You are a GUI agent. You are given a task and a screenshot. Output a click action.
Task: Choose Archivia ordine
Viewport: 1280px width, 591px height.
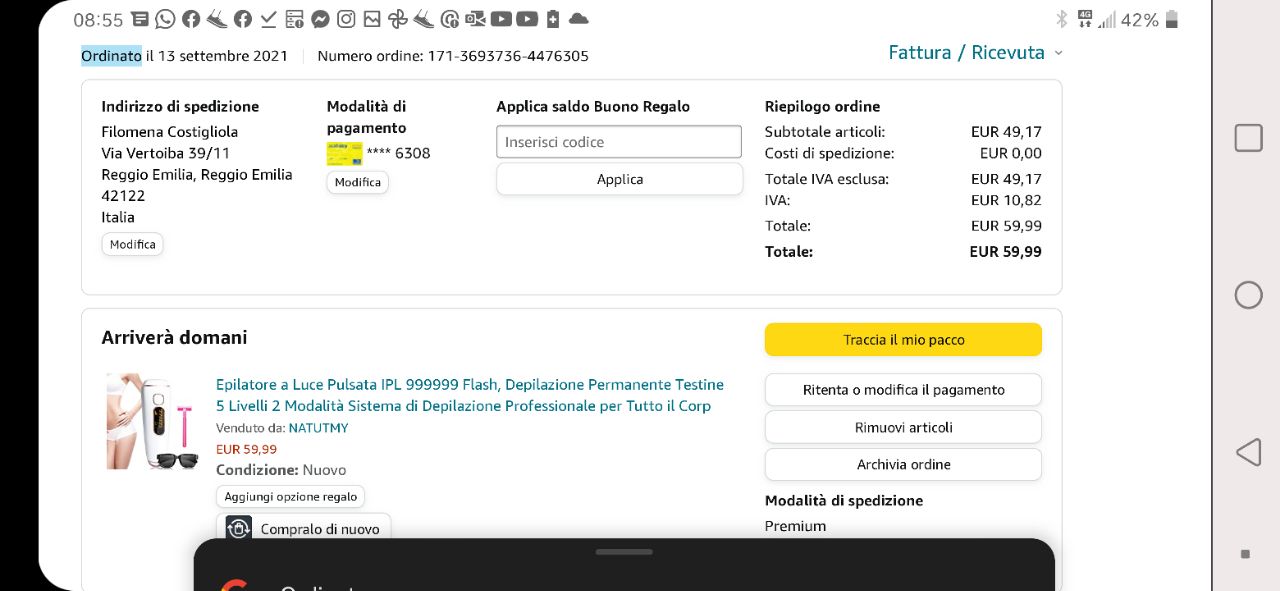(x=903, y=464)
